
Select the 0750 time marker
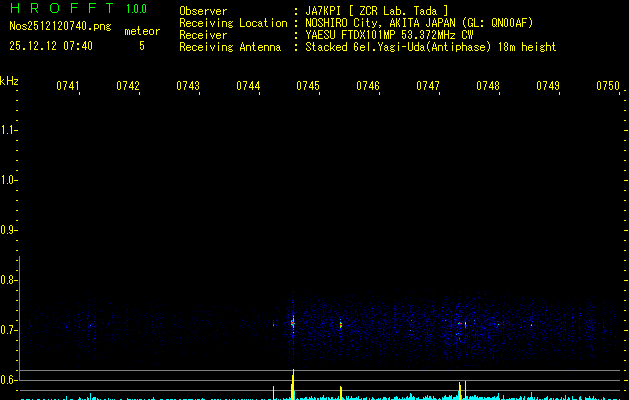pos(607,86)
